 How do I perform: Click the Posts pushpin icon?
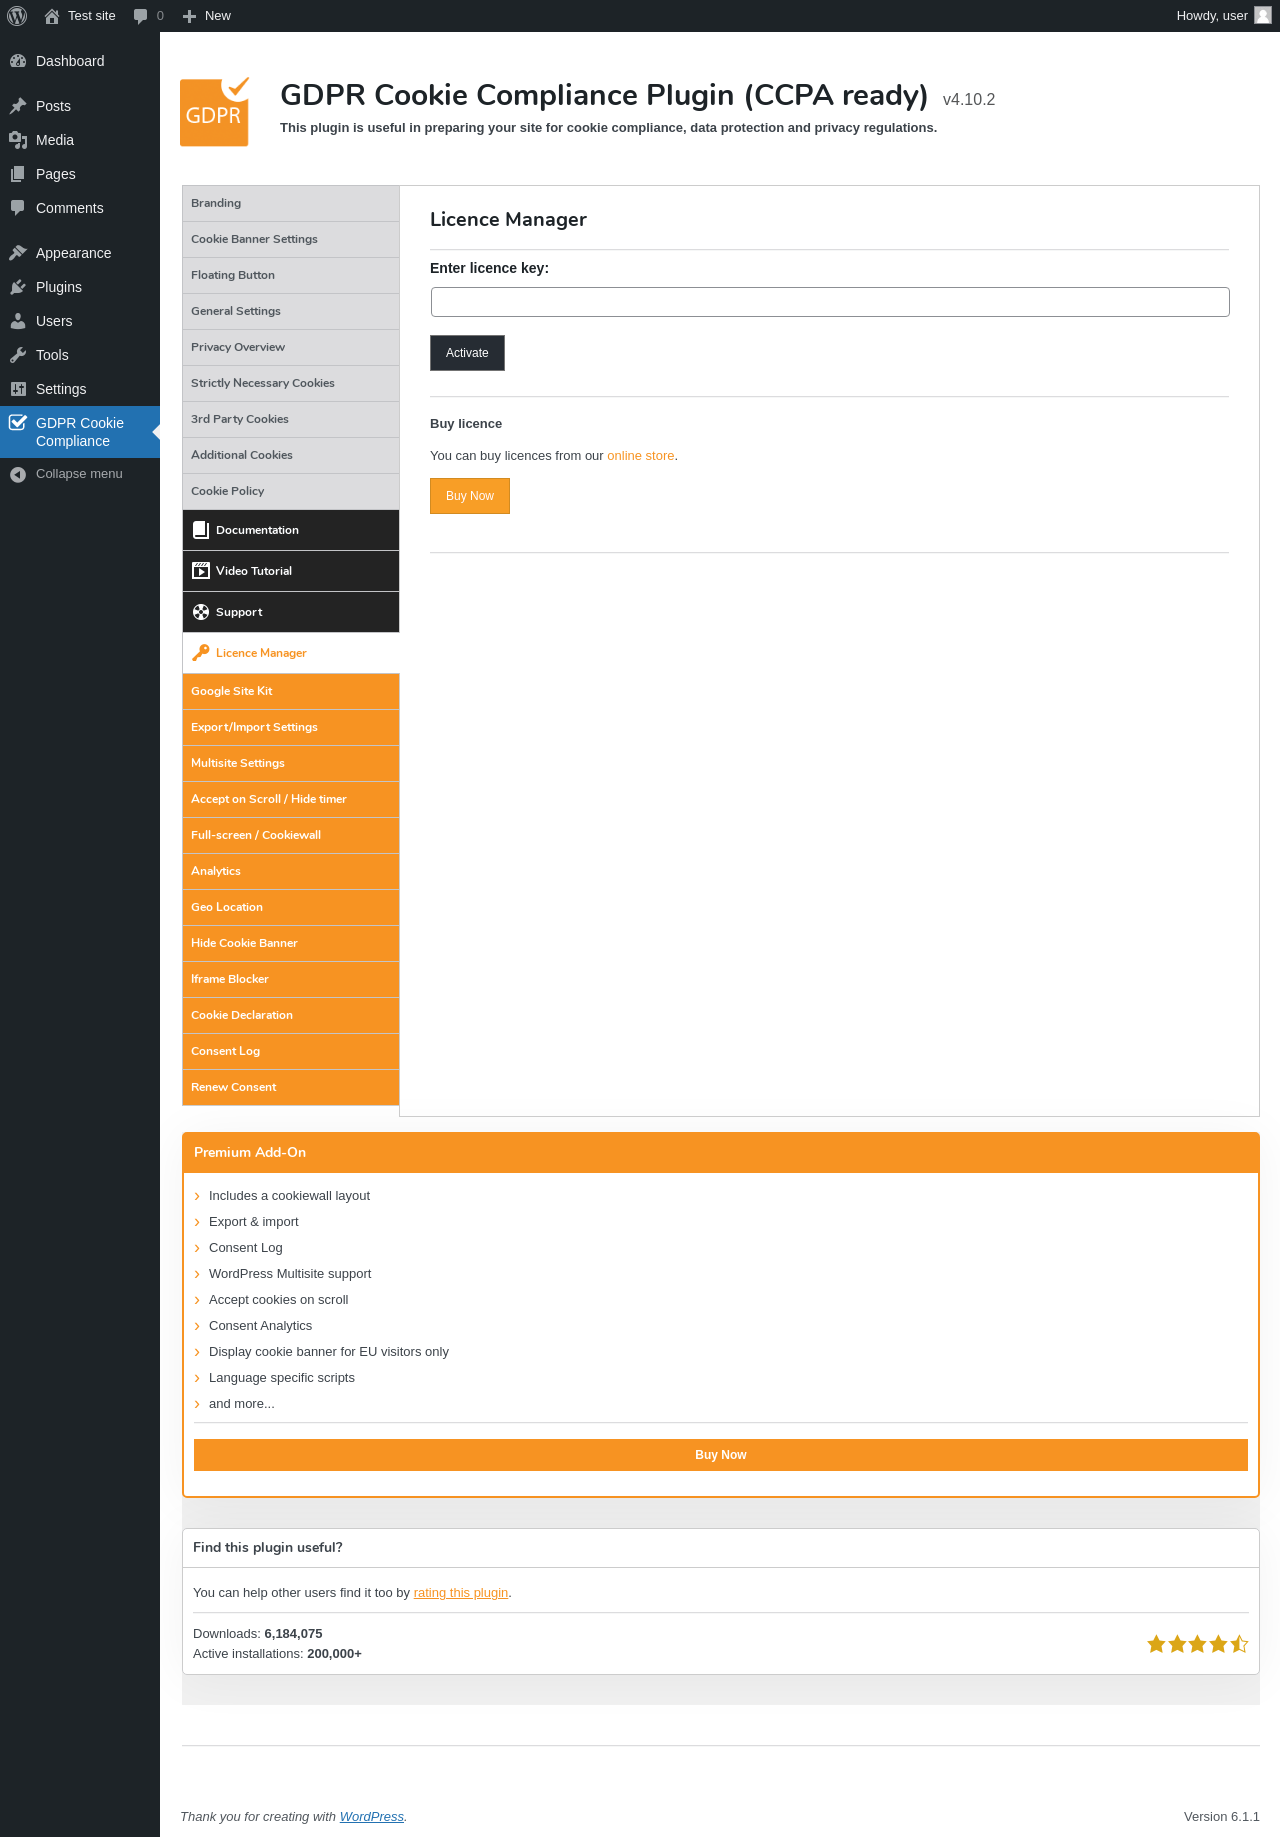click(18, 106)
